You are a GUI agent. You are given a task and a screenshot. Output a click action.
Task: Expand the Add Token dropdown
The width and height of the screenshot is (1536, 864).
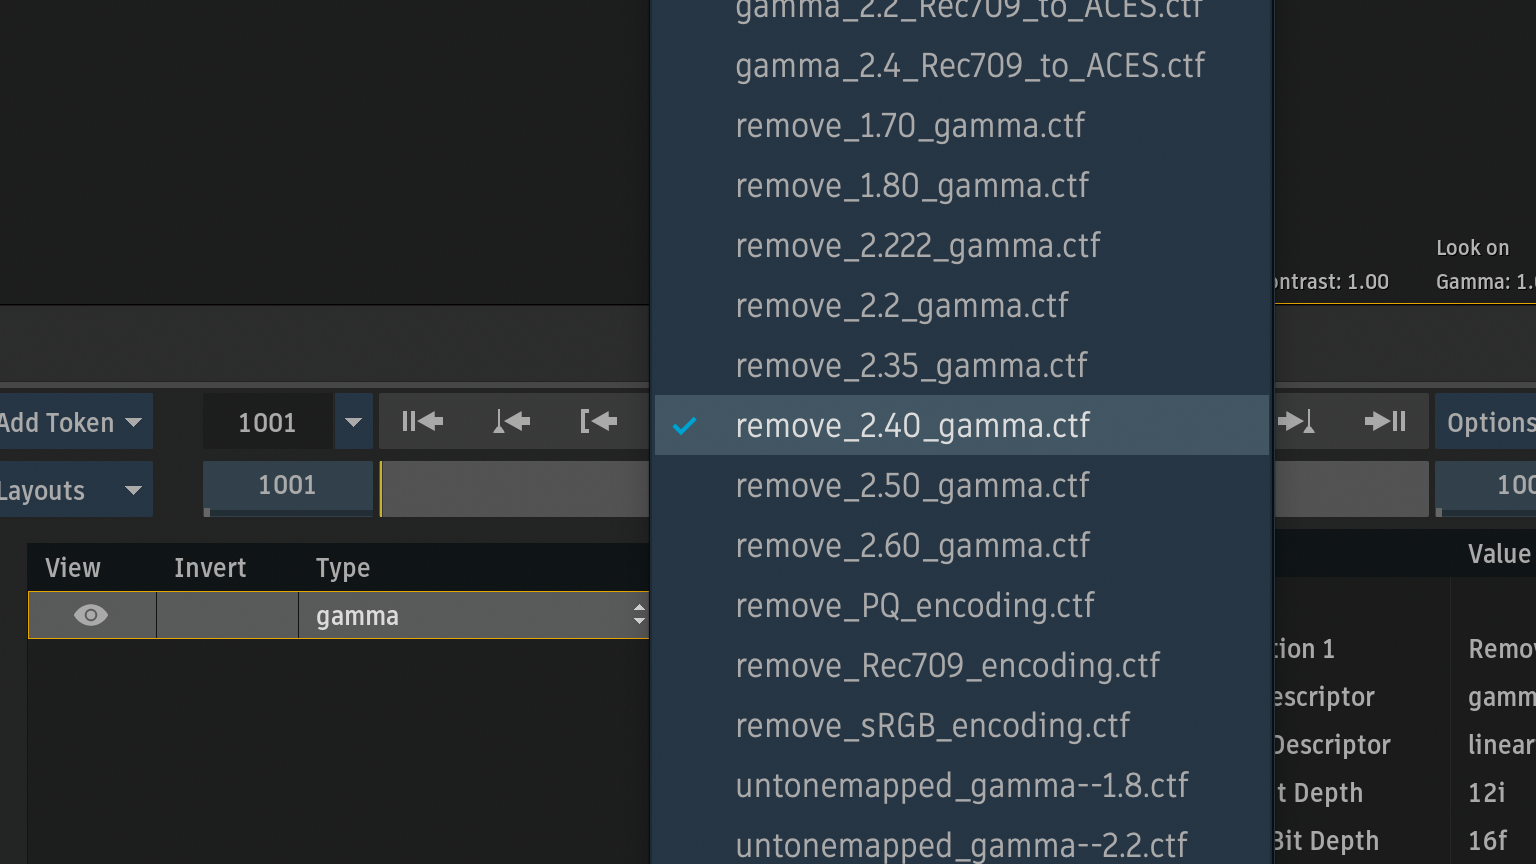click(x=74, y=422)
